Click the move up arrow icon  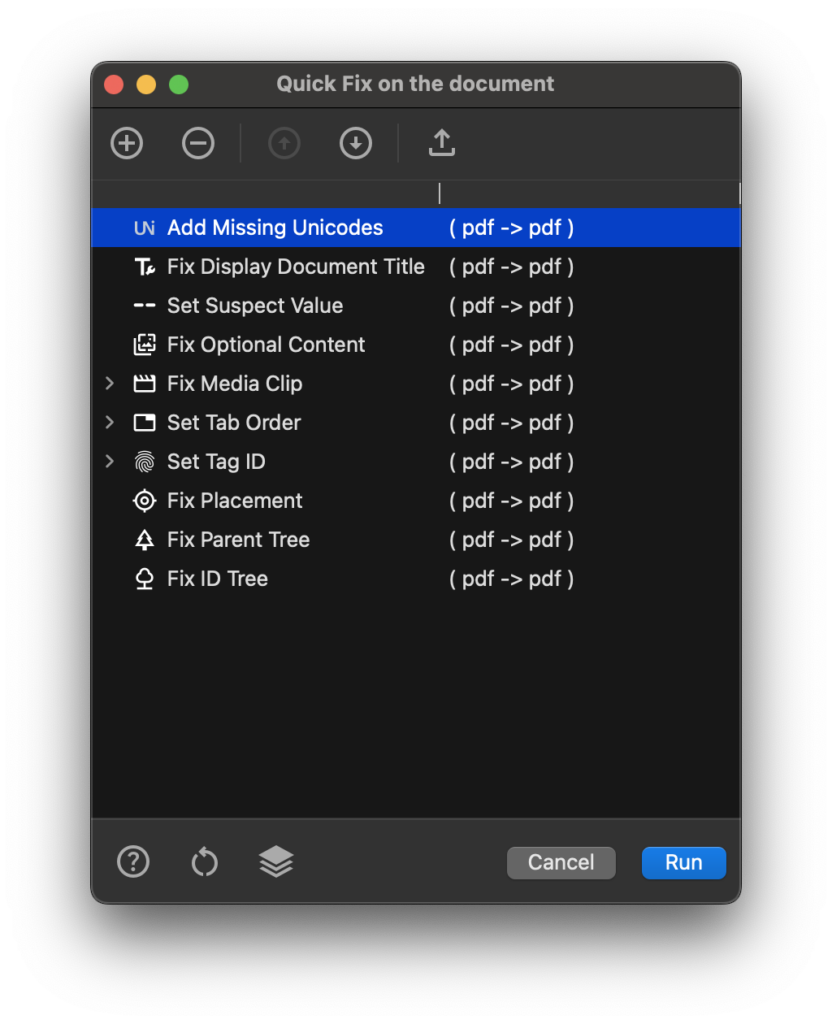pyautogui.click(x=284, y=144)
